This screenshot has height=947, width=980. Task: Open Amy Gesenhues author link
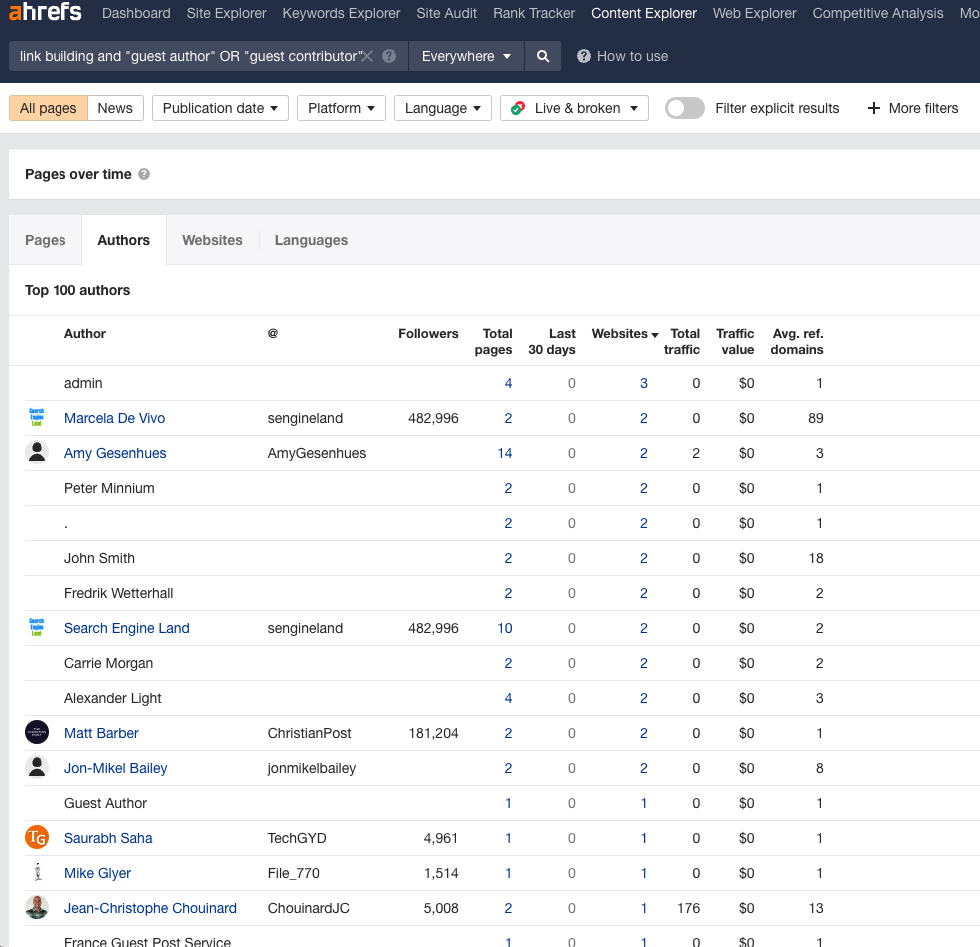[x=115, y=453]
